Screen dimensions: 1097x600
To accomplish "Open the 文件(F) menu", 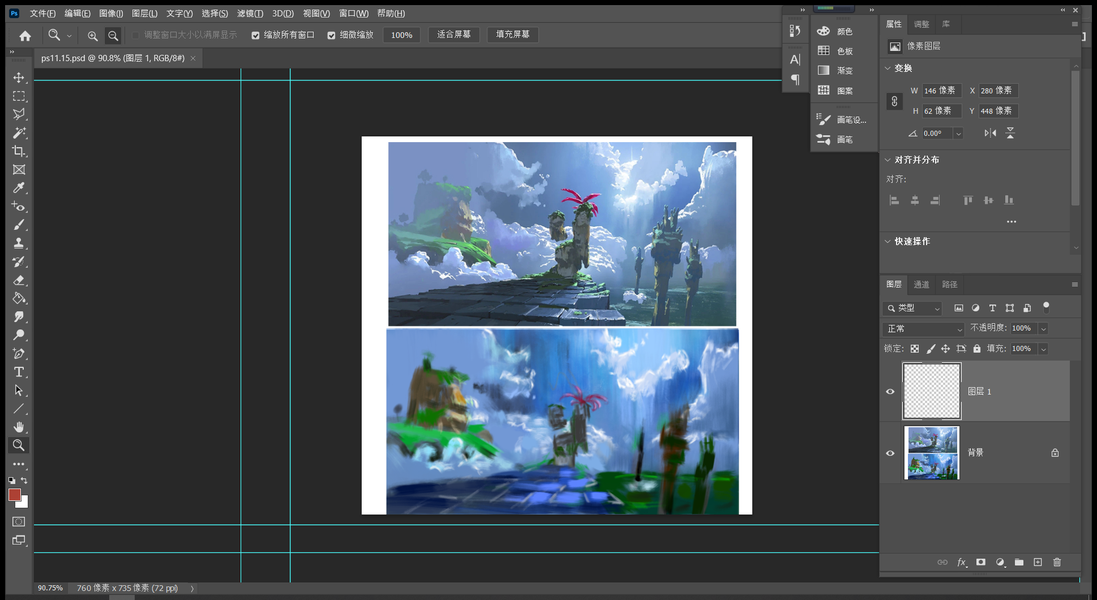I will click(x=42, y=13).
